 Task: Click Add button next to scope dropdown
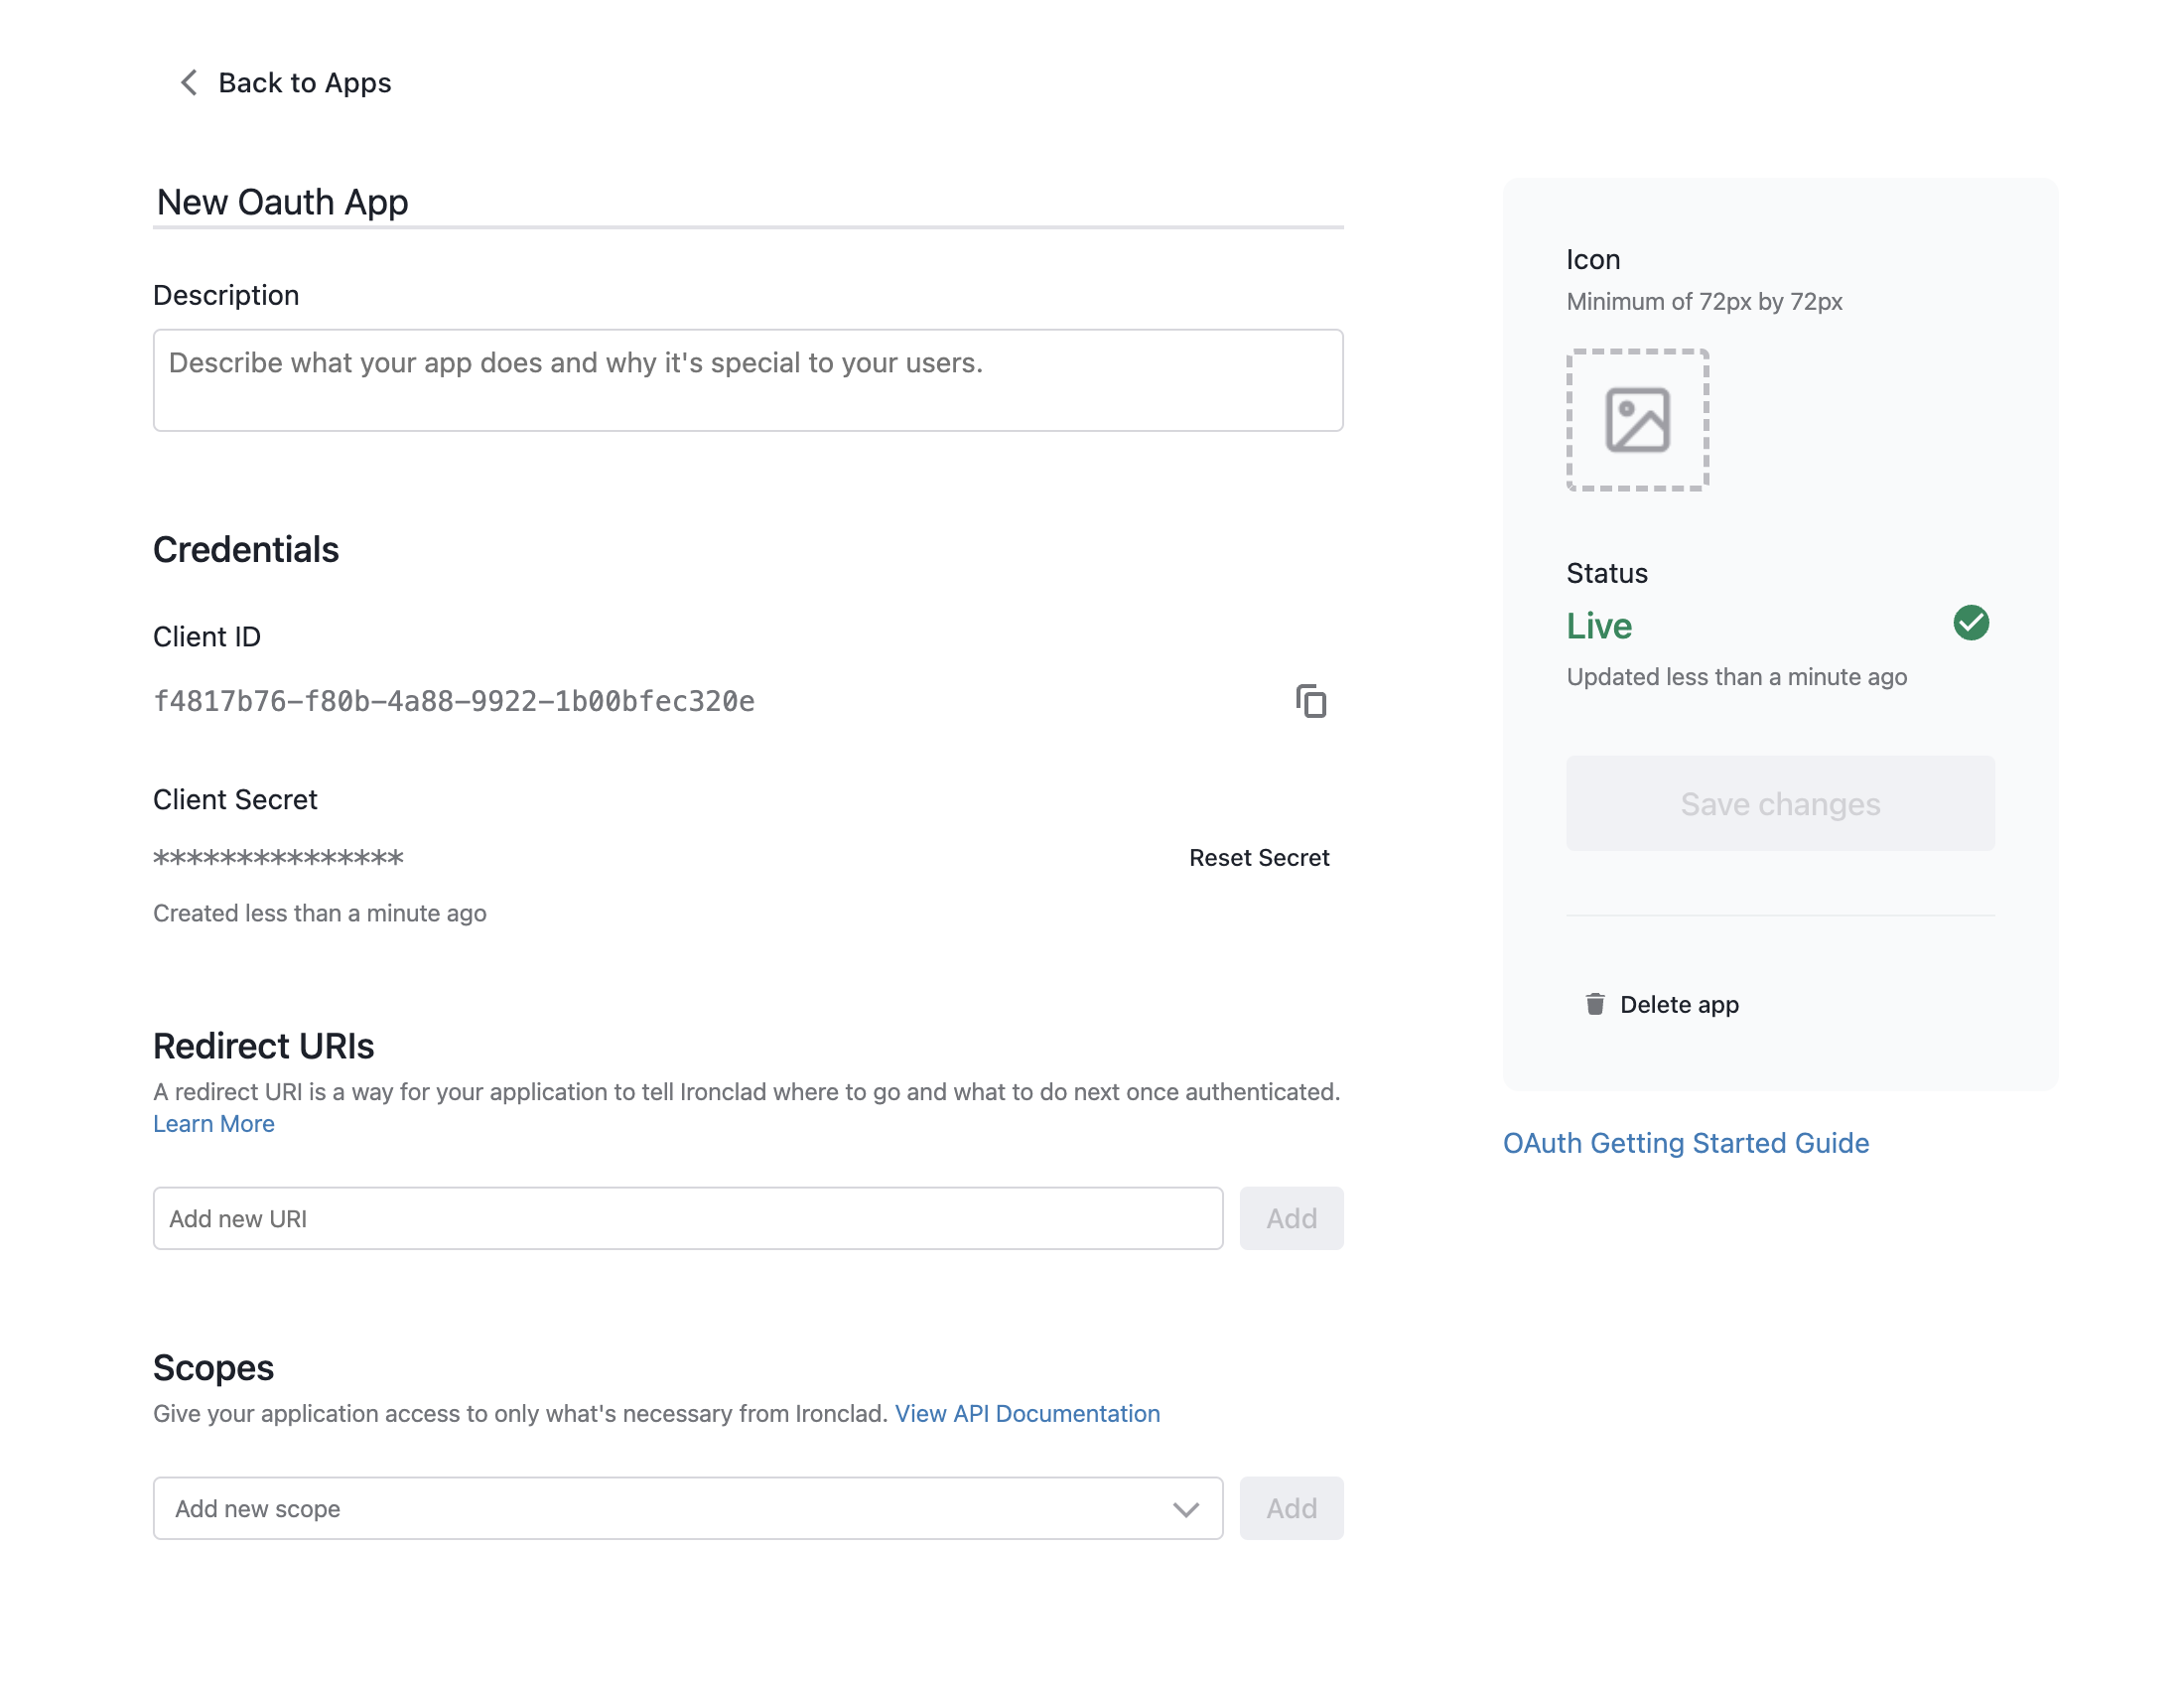(1291, 1509)
